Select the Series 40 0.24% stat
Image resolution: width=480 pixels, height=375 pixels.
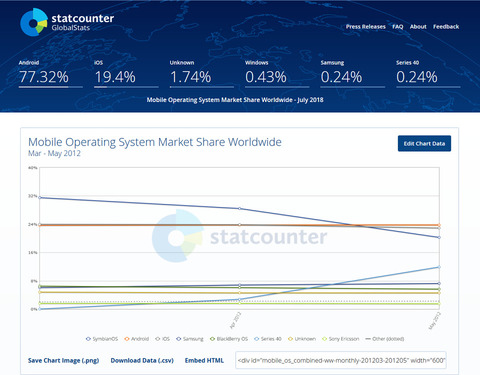point(428,74)
